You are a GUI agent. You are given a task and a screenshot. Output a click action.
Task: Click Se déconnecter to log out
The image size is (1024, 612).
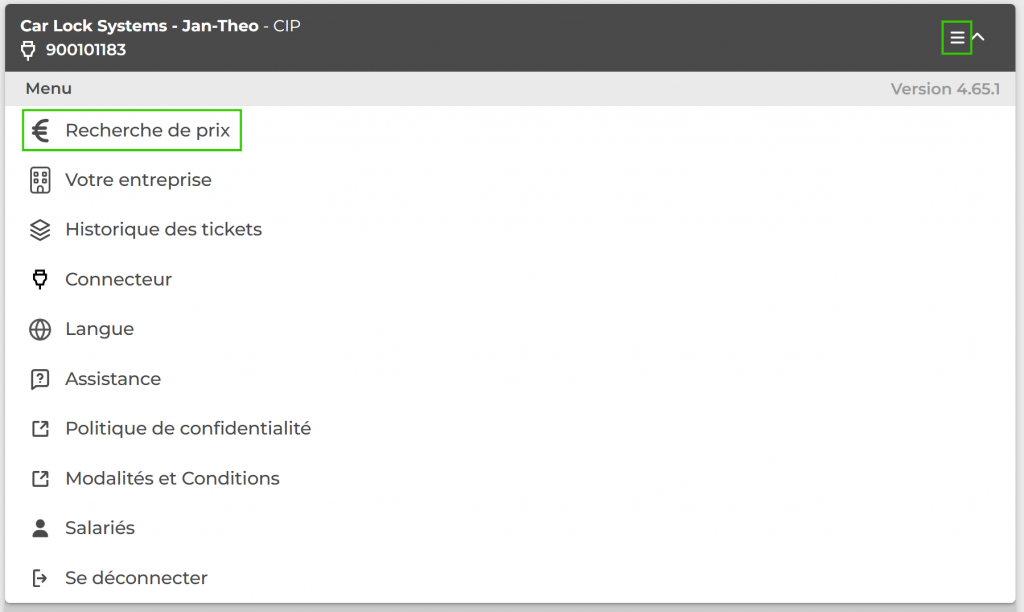(136, 577)
